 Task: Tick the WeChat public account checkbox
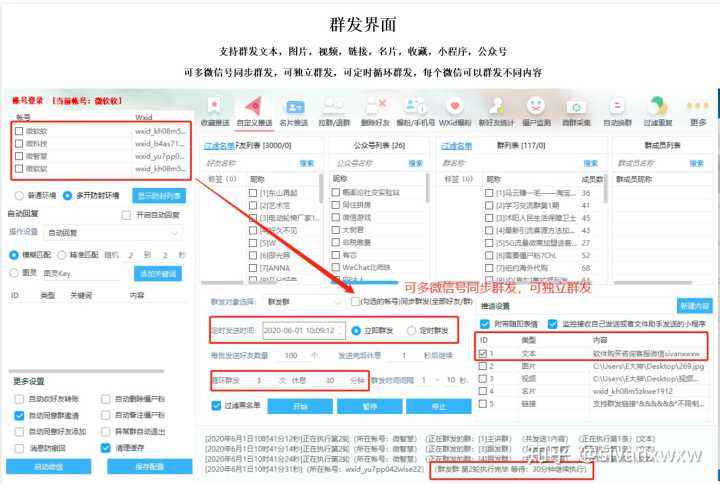[x=336, y=267]
